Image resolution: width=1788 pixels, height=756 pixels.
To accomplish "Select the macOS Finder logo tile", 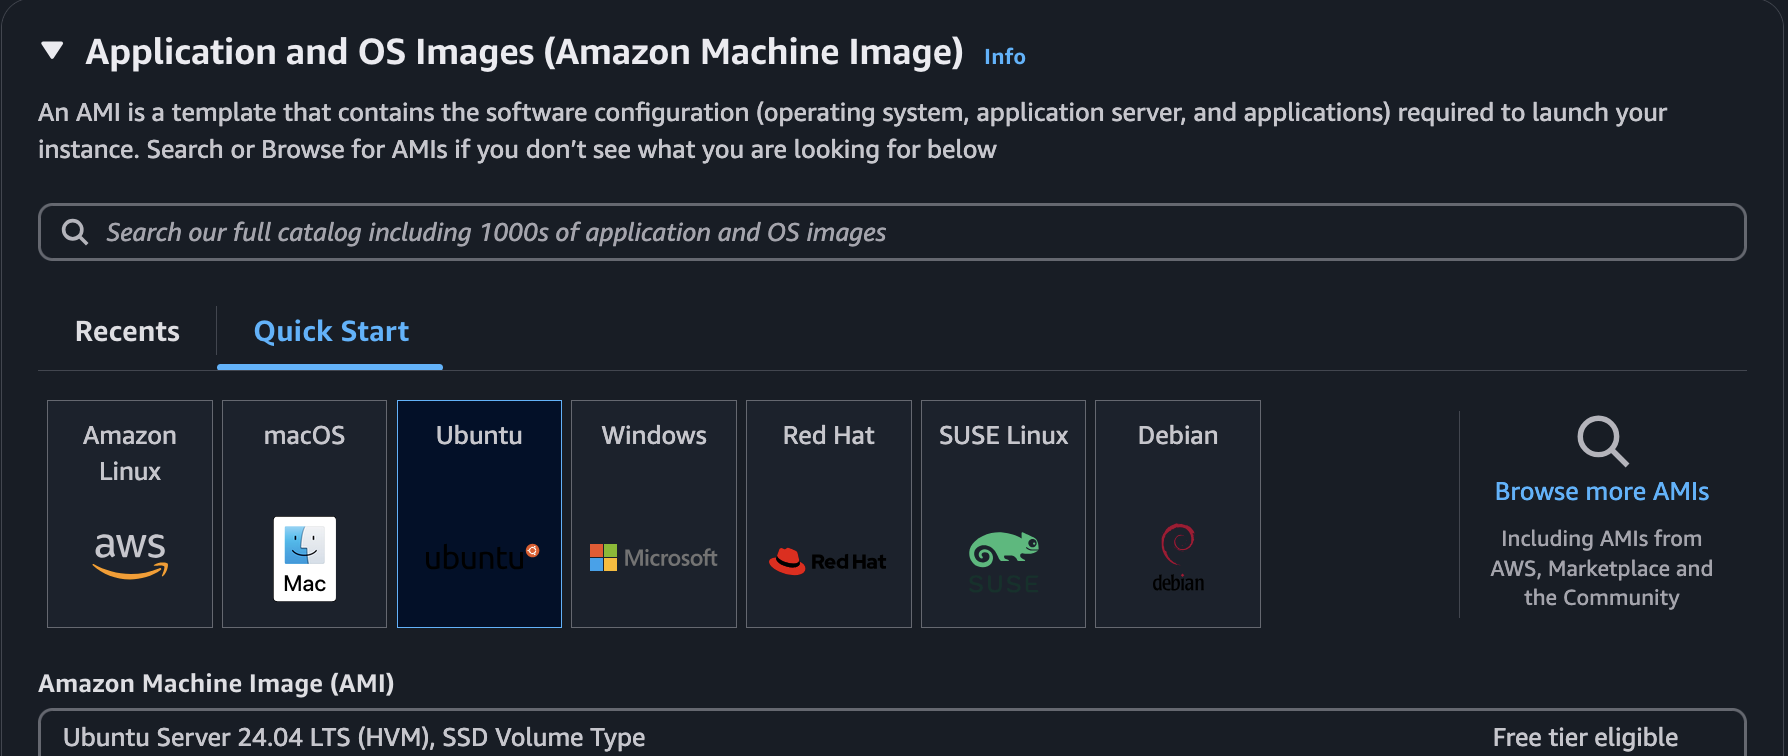I will pos(304,514).
